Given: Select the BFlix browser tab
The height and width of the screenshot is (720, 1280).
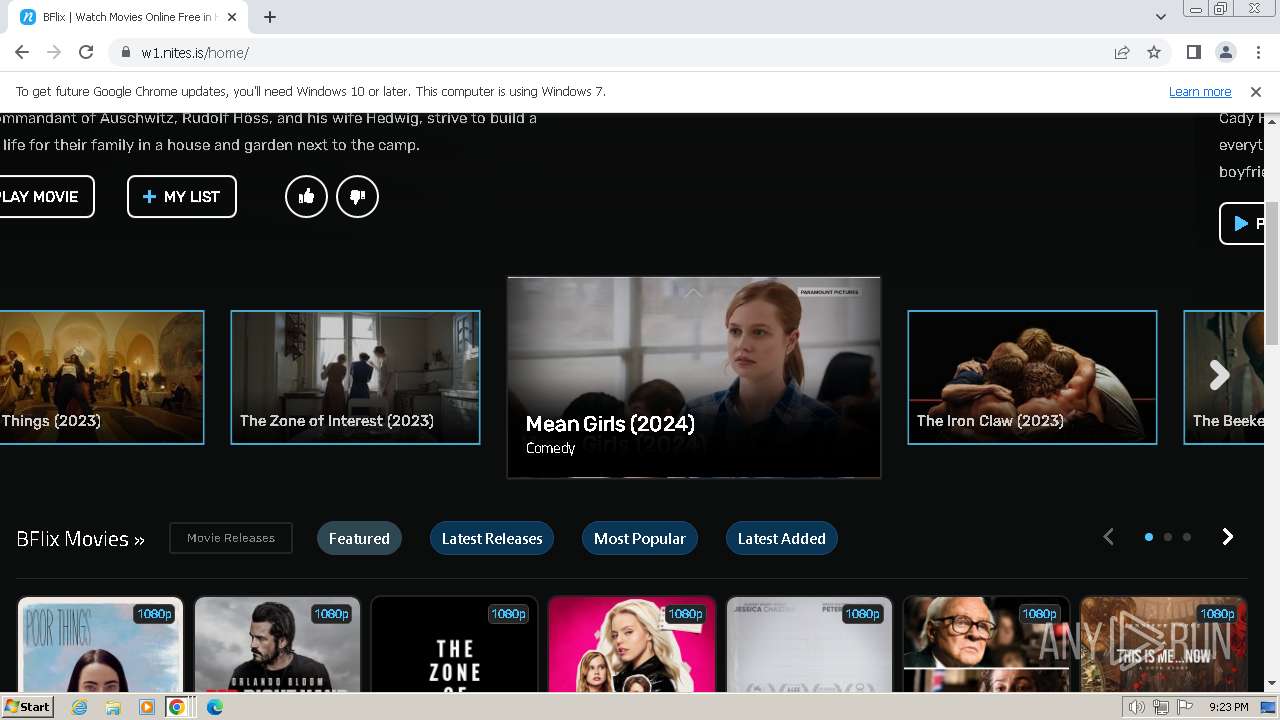Looking at the screenshot, I should (x=128, y=17).
